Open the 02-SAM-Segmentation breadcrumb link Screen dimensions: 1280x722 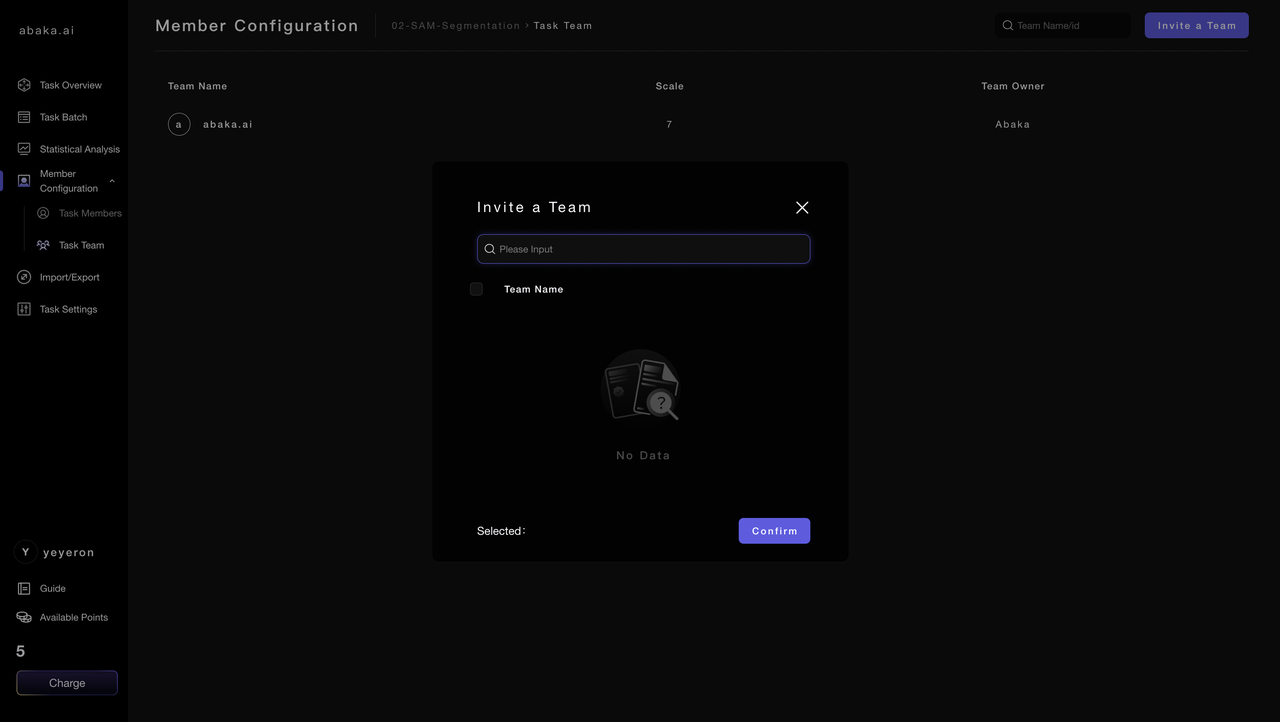pos(455,25)
